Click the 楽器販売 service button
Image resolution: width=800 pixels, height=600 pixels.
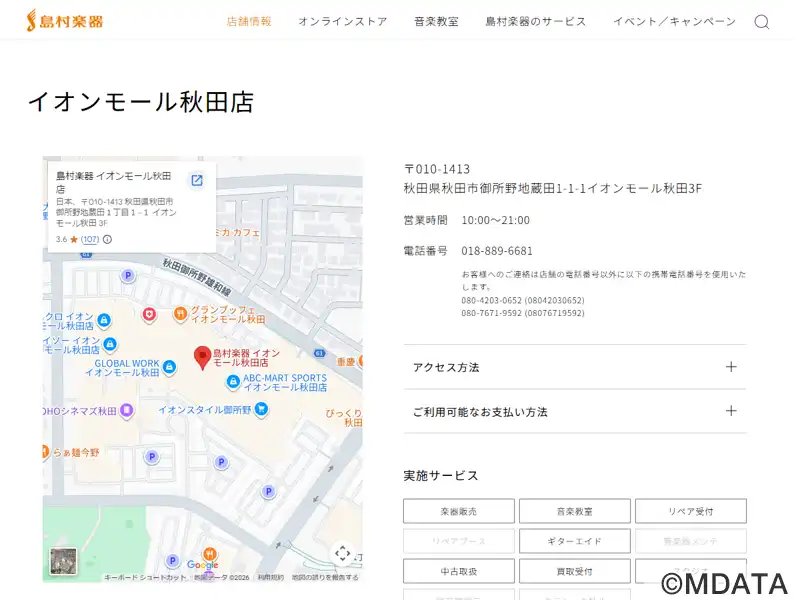coord(458,511)
